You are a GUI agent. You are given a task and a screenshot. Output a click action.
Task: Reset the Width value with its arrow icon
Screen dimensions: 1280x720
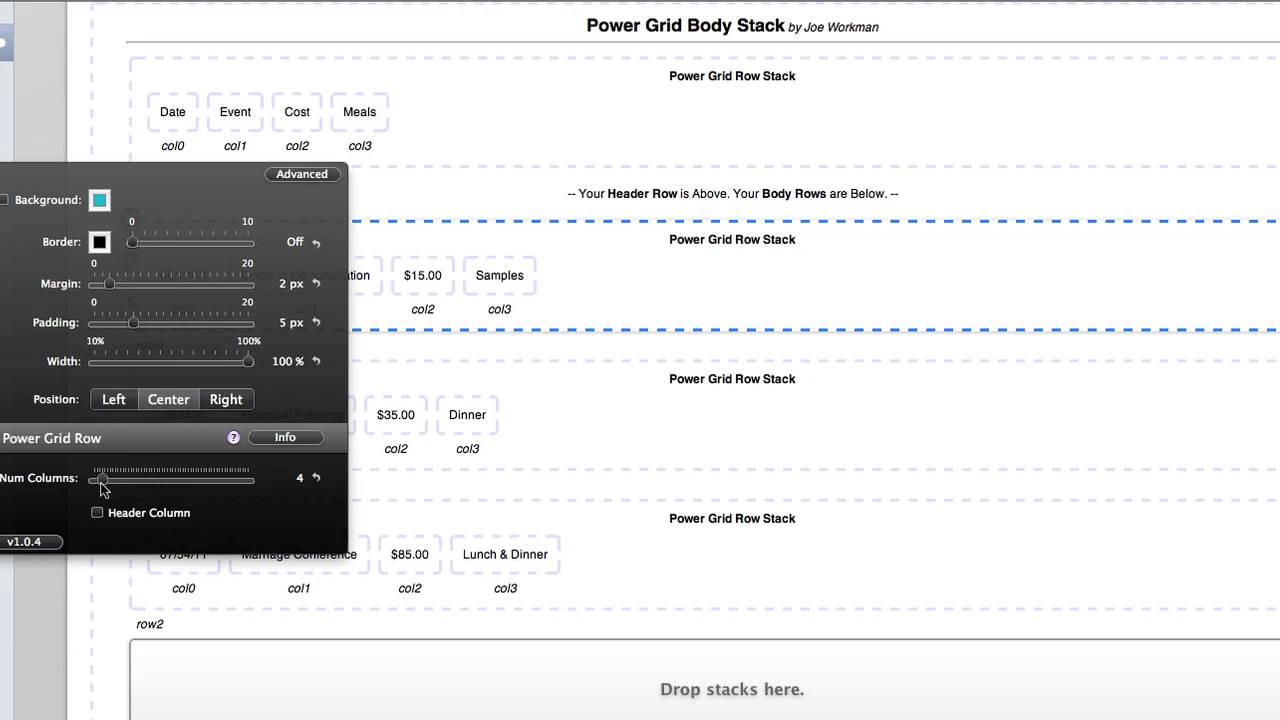[x=316, y=361]
